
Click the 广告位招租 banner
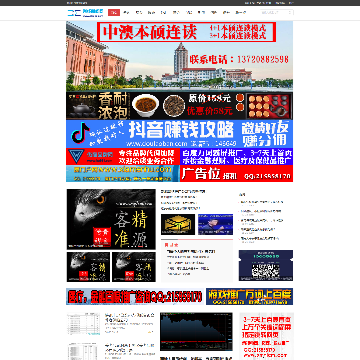point(237,173)
